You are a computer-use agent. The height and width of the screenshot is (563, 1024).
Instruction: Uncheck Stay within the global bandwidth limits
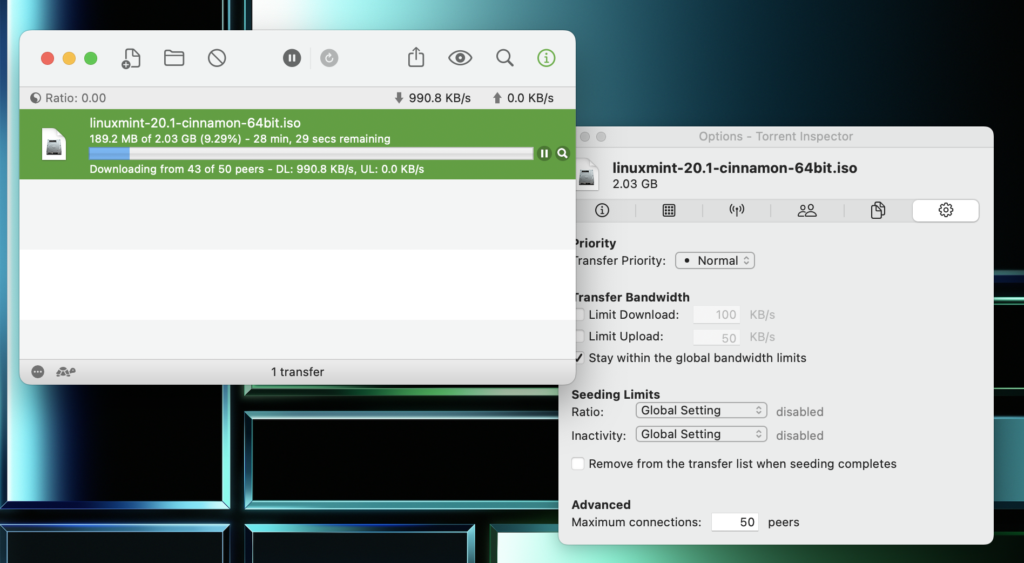(x=579, y=358)
